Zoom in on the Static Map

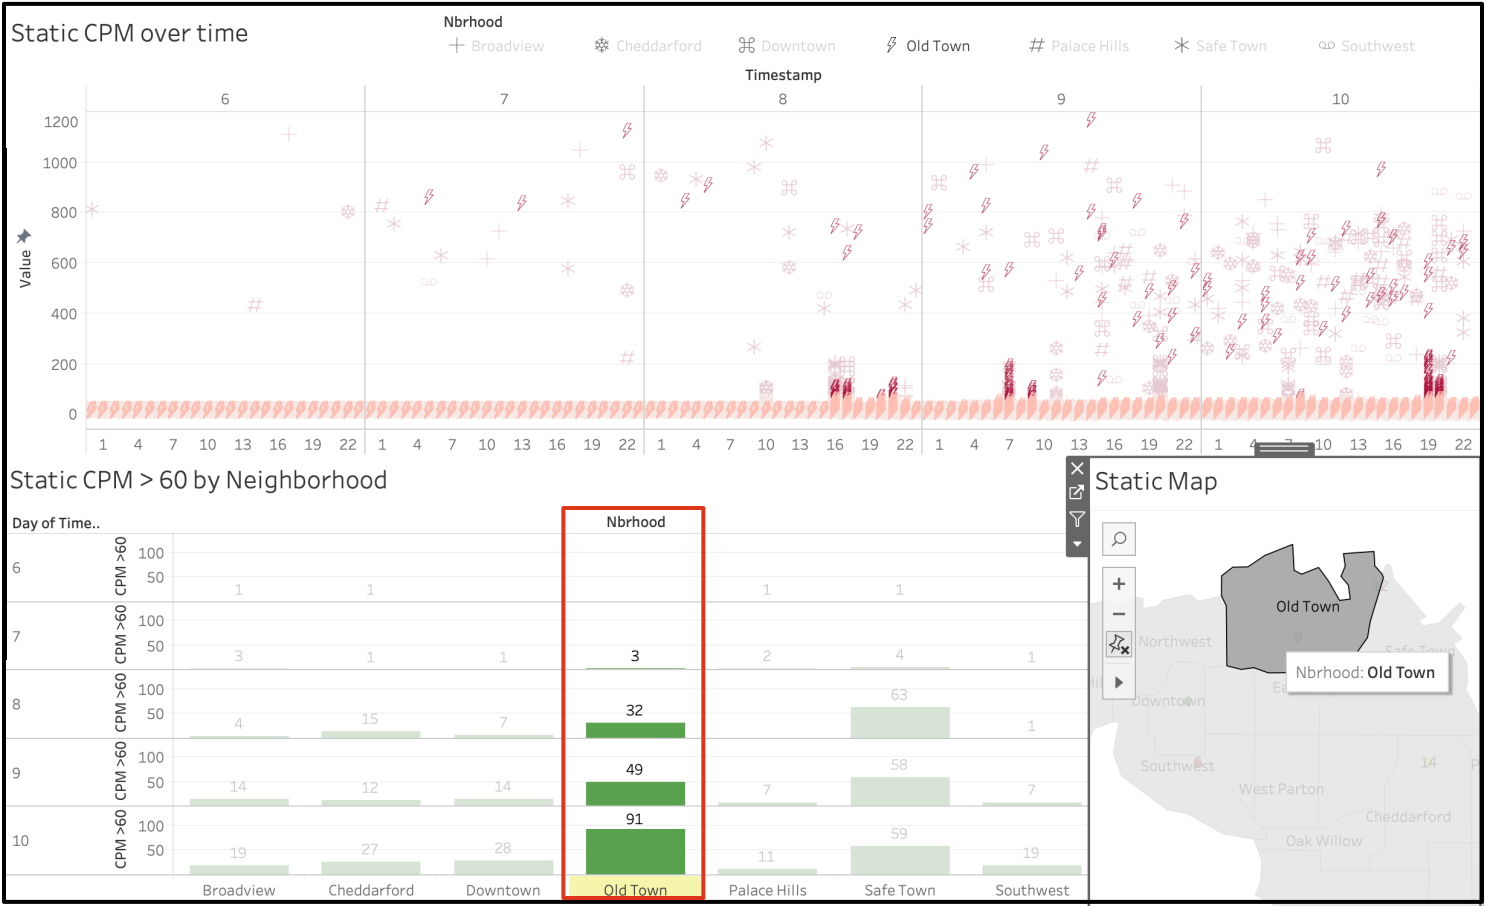(x=1119, y=584)
